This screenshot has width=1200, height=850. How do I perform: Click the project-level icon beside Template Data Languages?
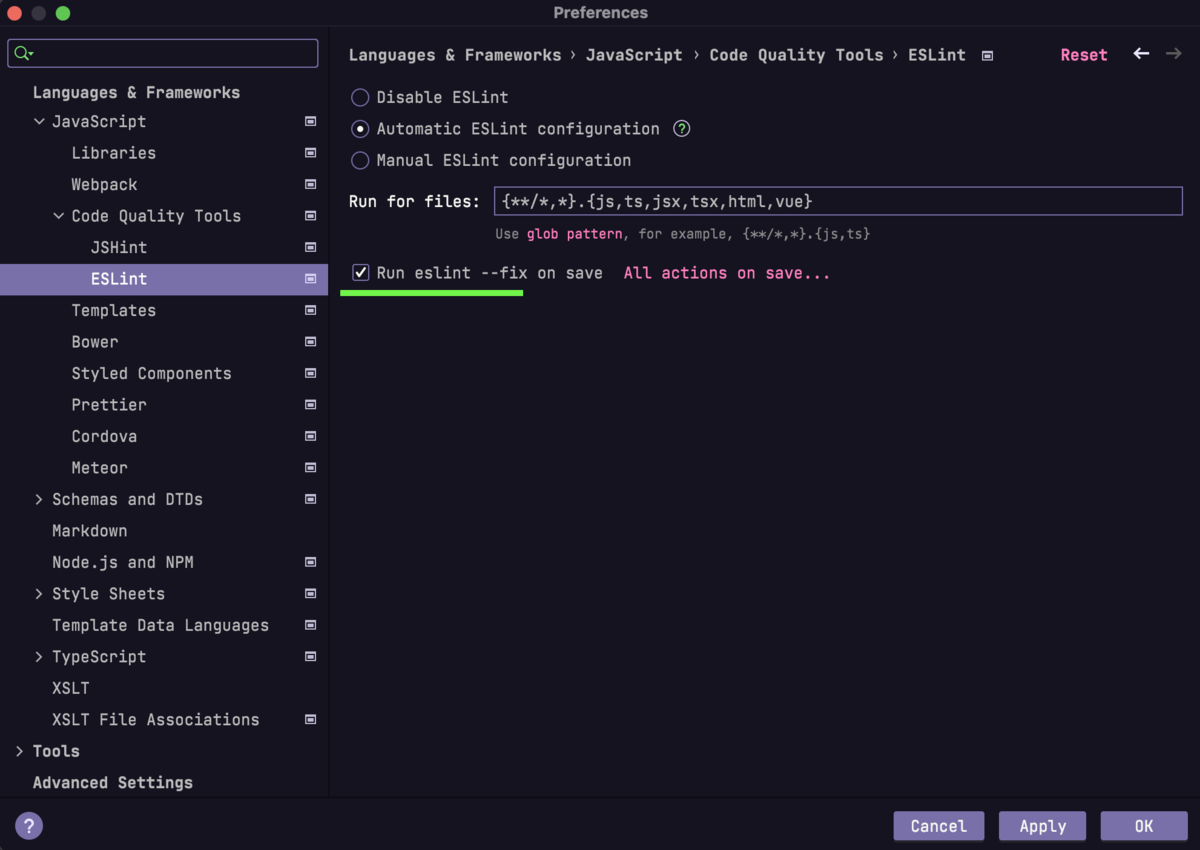[x=311, y=625]
